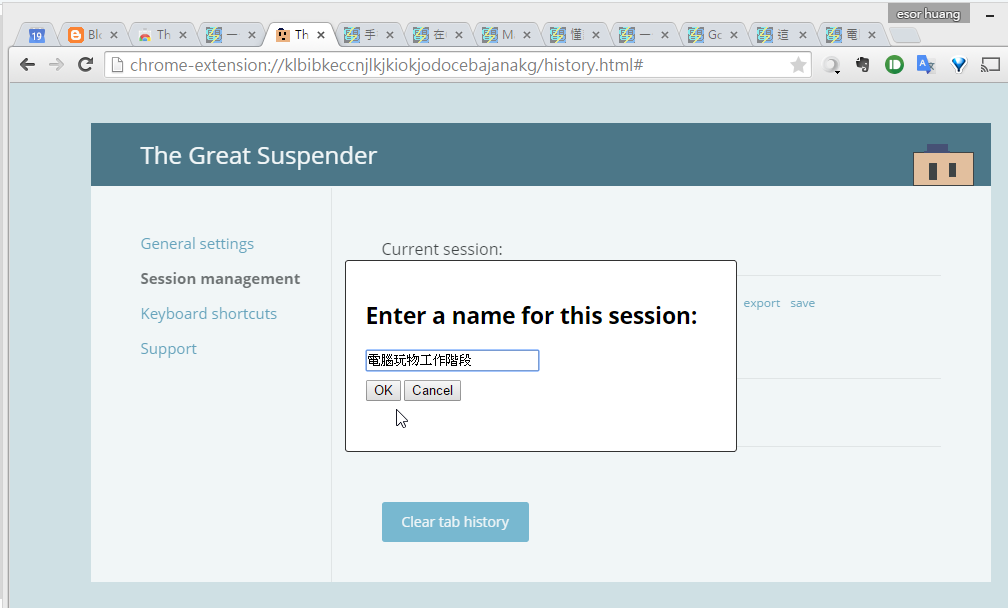Cancel the session name dialog
This screenshot has width=1008, height=608.
coord(432,390)
